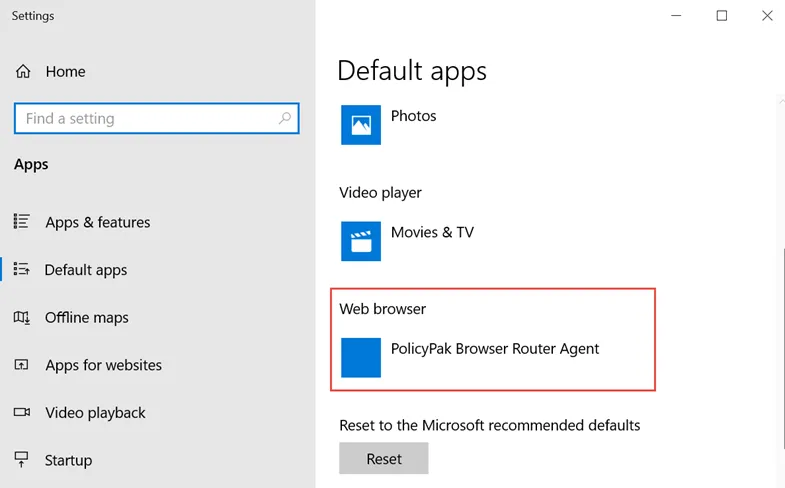Open Video playback via its camera icon
785x488 pixels.
[22, 413]
